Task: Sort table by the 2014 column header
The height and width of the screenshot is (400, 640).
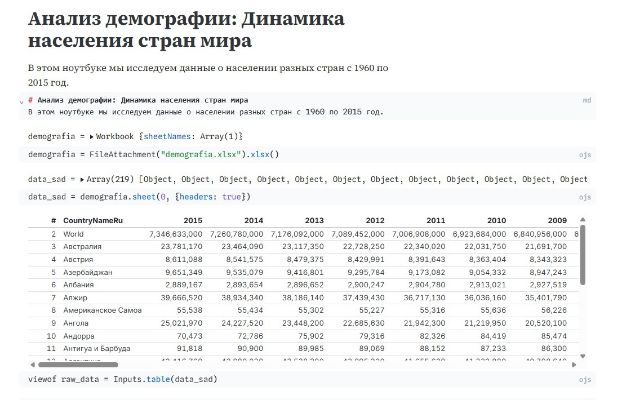Action: click(x=253, y=220)
